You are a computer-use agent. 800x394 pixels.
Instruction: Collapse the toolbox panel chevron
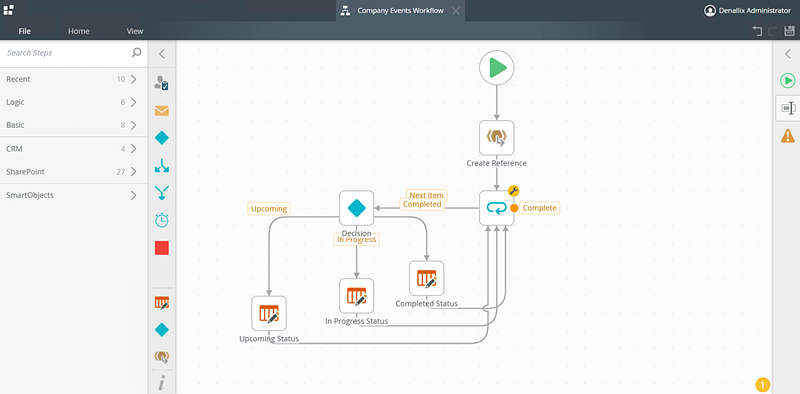tap(162, 54)
